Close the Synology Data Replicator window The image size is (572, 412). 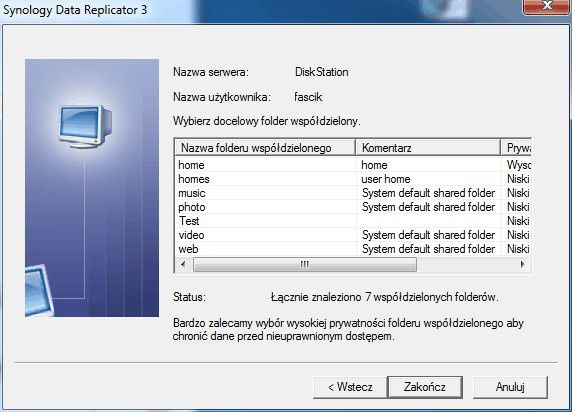(546, 6)
